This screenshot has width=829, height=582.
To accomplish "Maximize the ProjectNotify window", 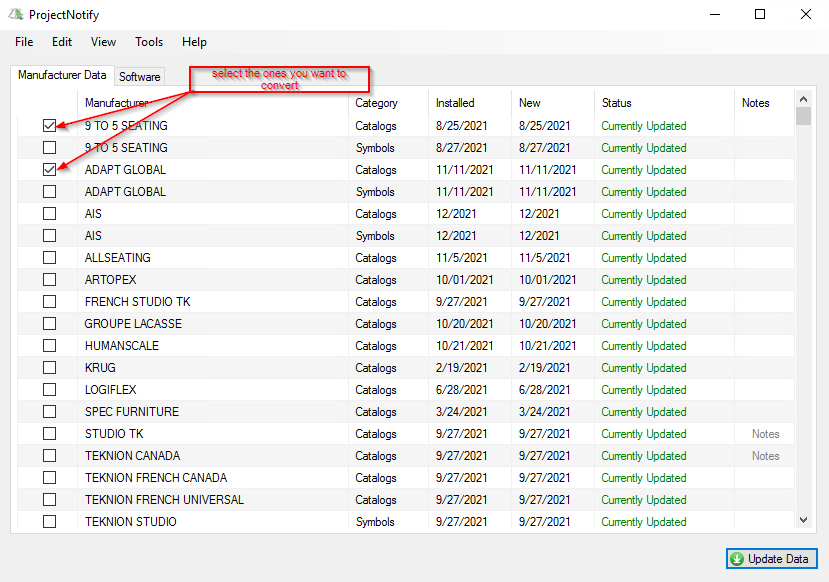I will click(x=760, y=15).
